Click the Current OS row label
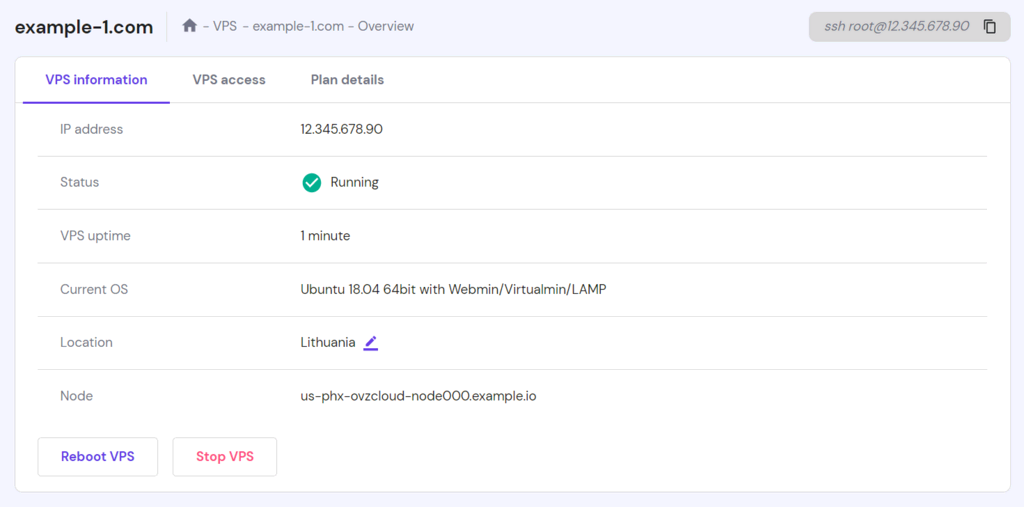 coord(94,289)
